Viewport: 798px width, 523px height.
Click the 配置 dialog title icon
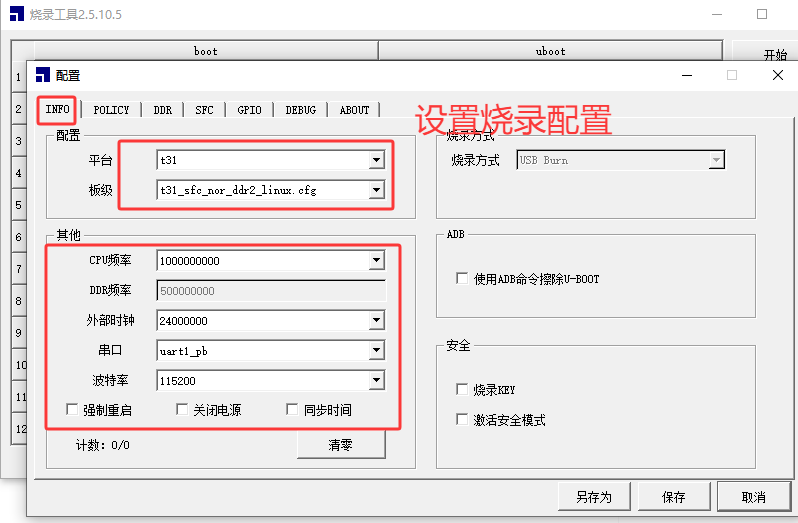click(x=43, y=75)
